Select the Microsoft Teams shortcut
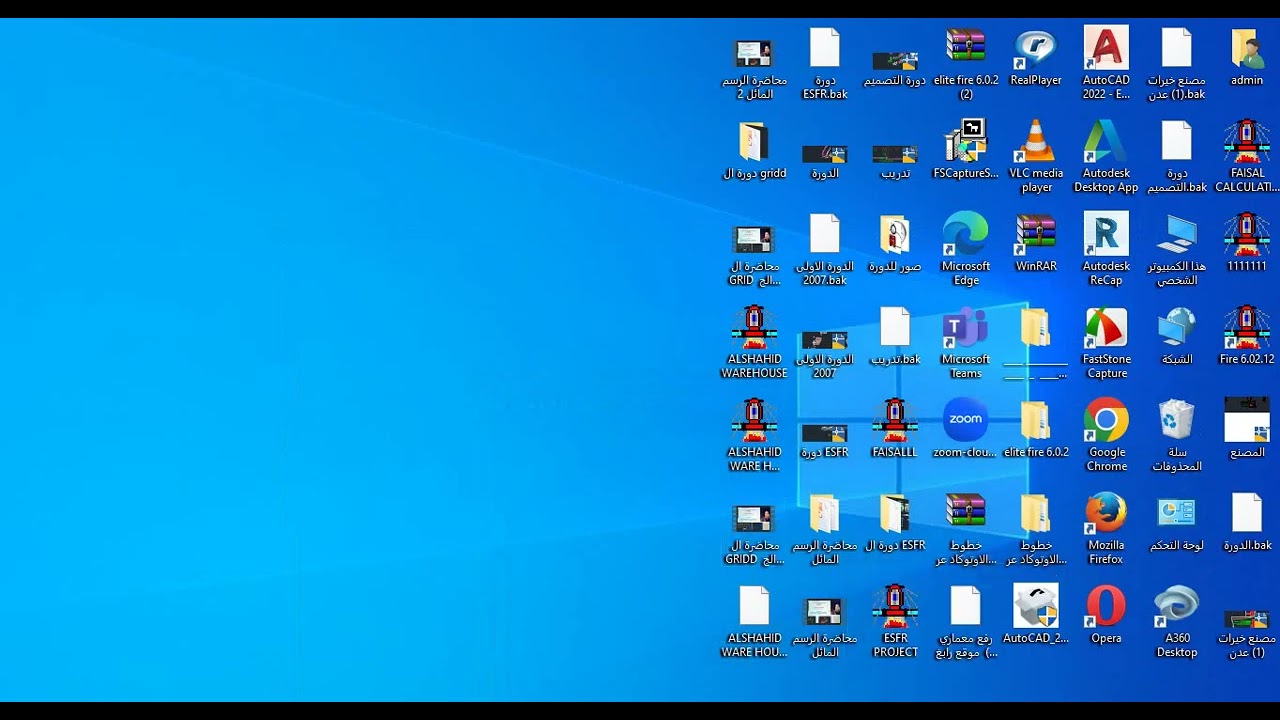The height and width of the screenshot is (720, 1280). [x=966, y=343]
